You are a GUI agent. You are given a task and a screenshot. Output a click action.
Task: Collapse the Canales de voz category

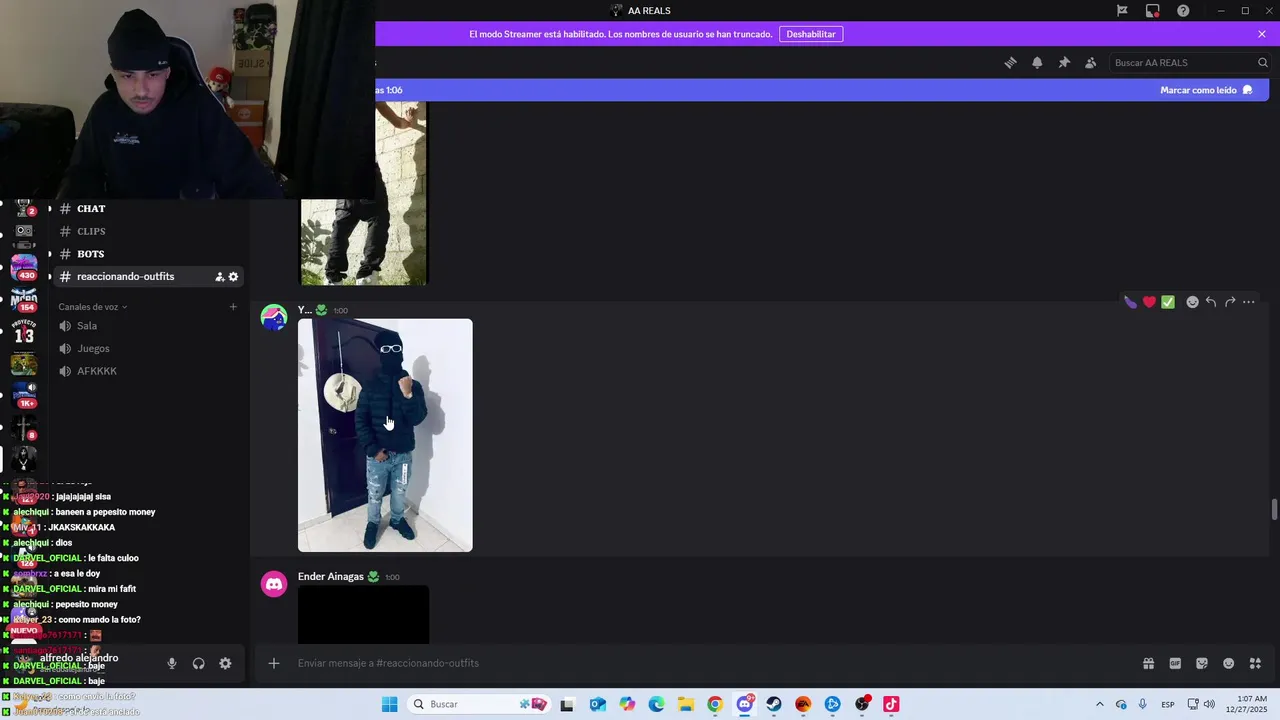pyautogui.click(x=93, y=307)
